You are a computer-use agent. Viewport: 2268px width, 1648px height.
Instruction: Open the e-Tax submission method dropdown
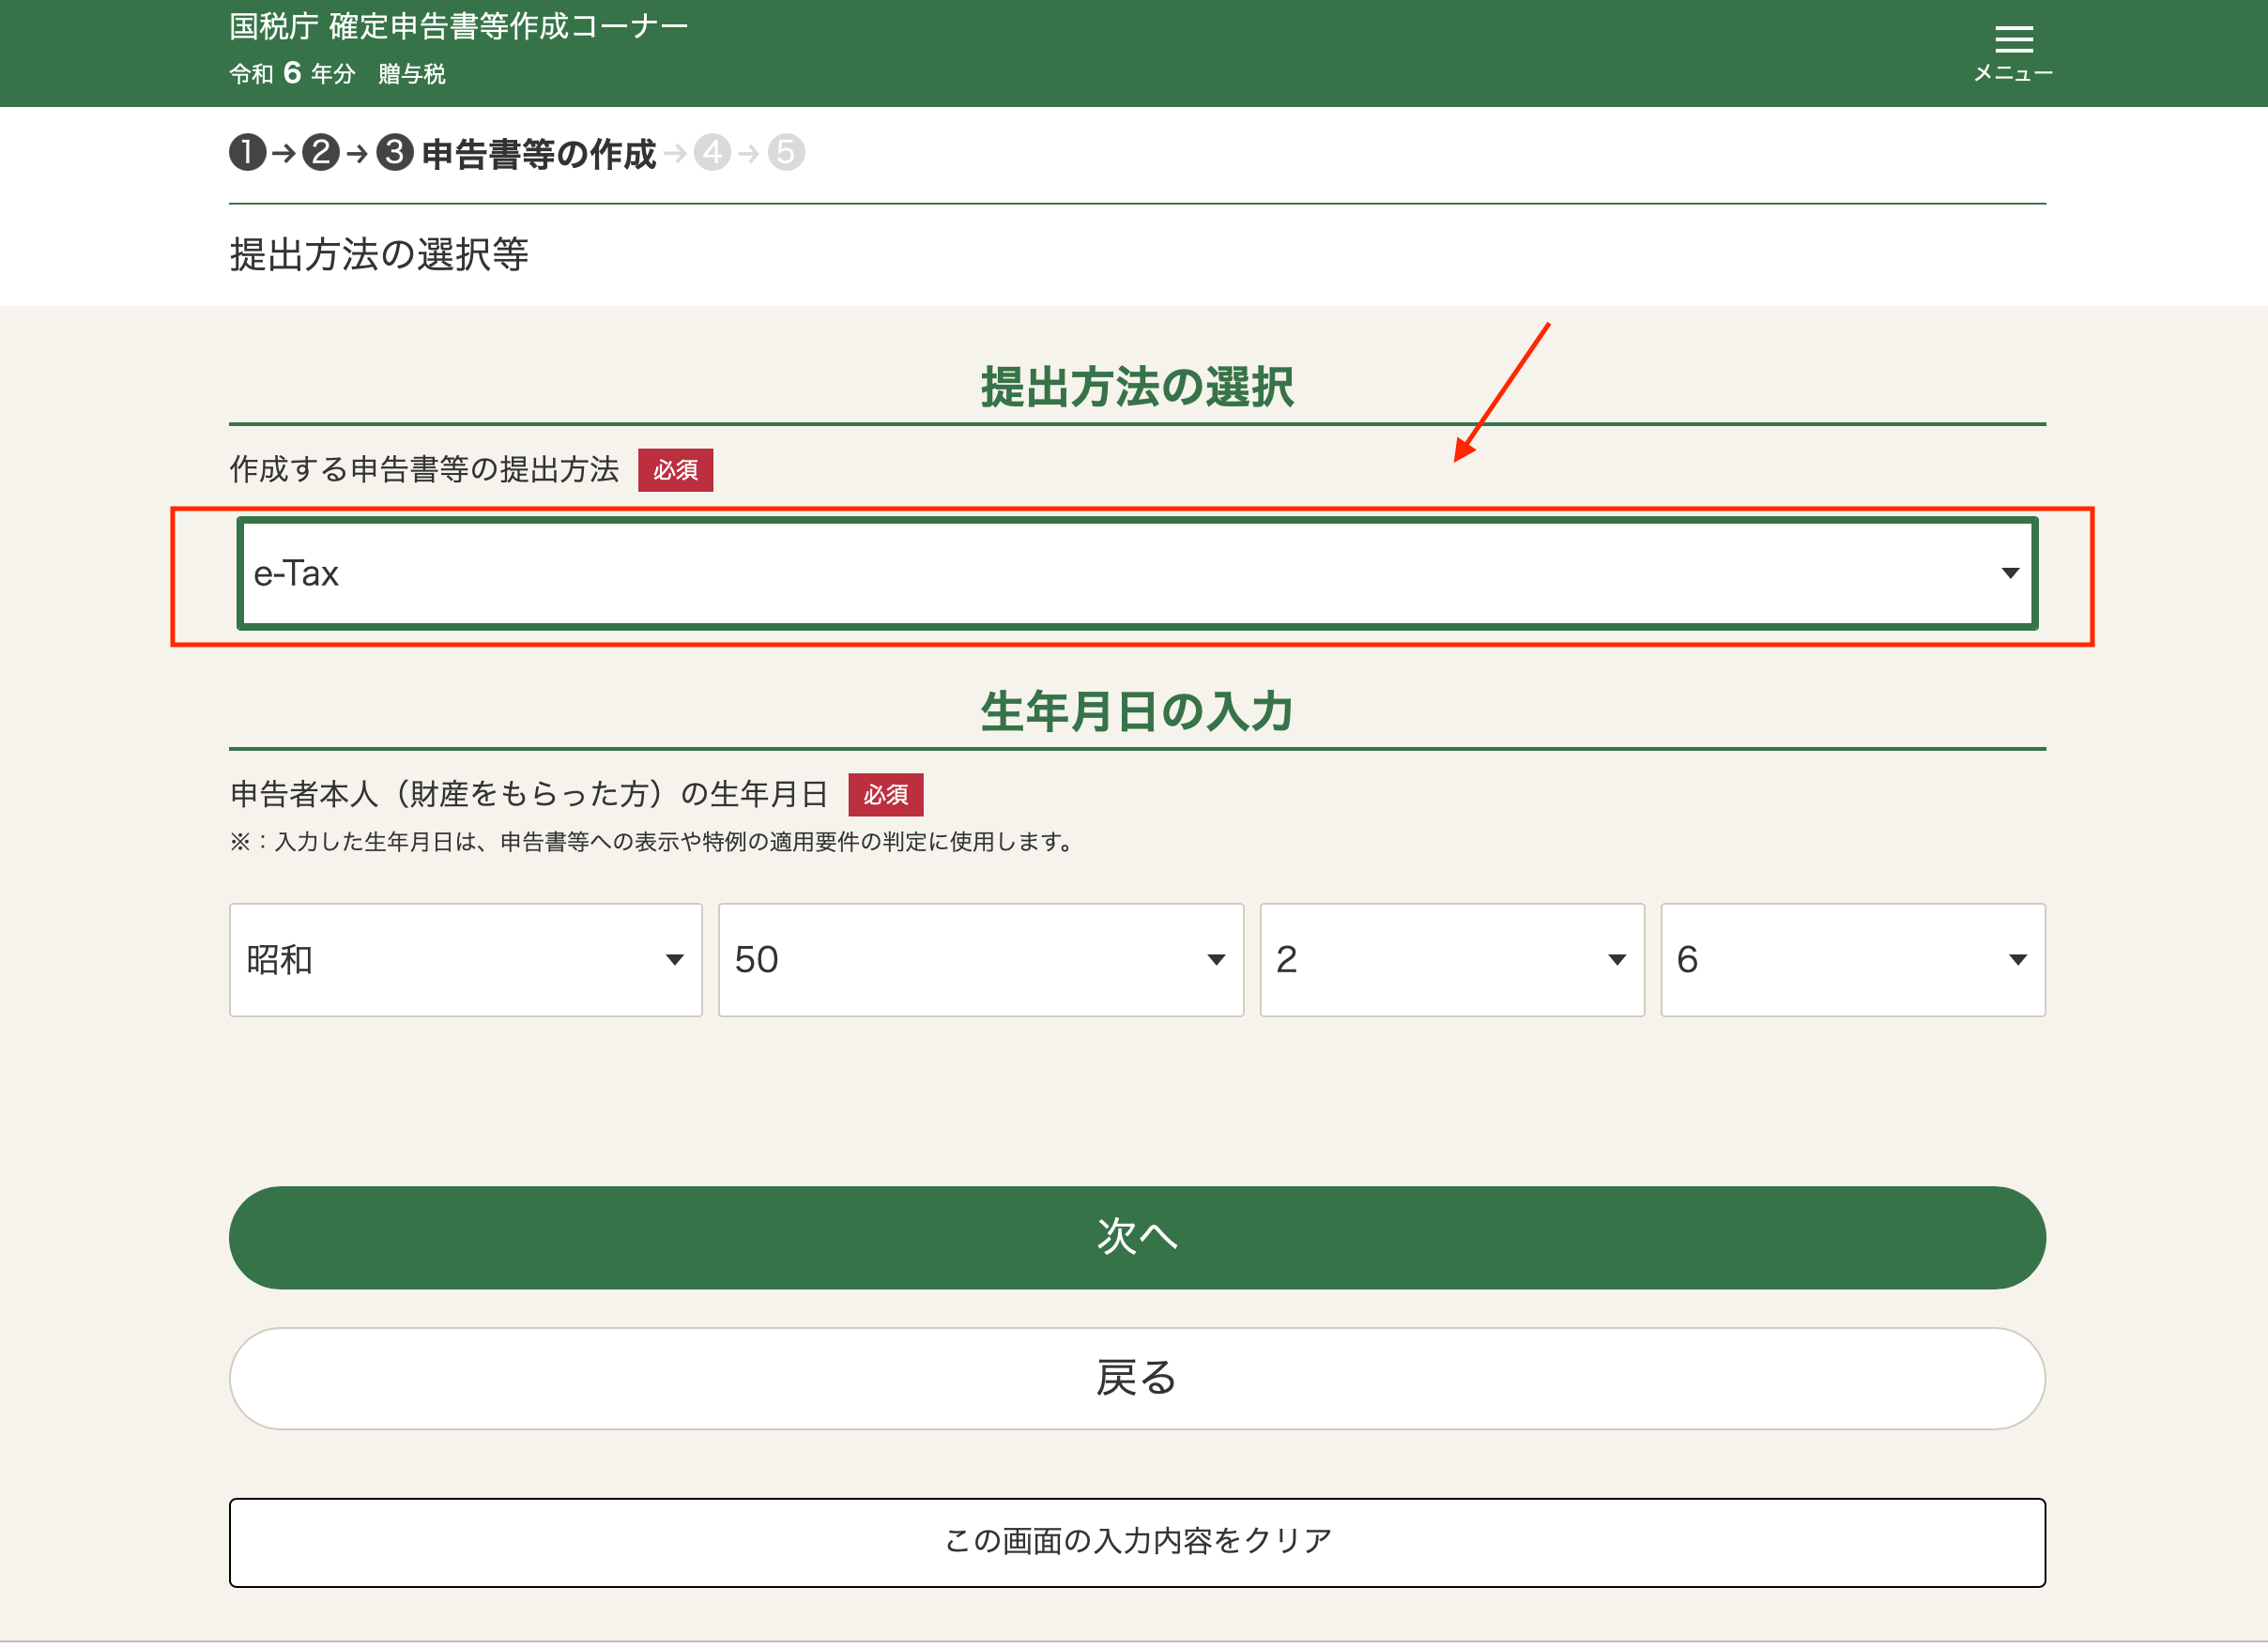coord(1137,574)
